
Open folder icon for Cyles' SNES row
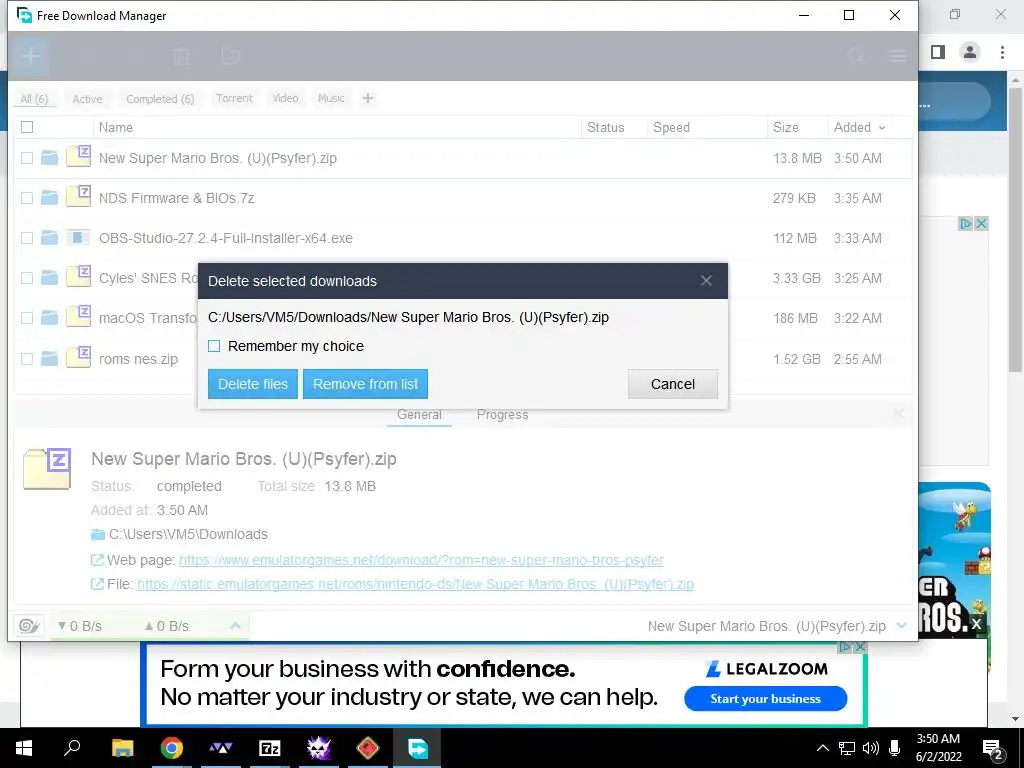(x=50, y=278)
